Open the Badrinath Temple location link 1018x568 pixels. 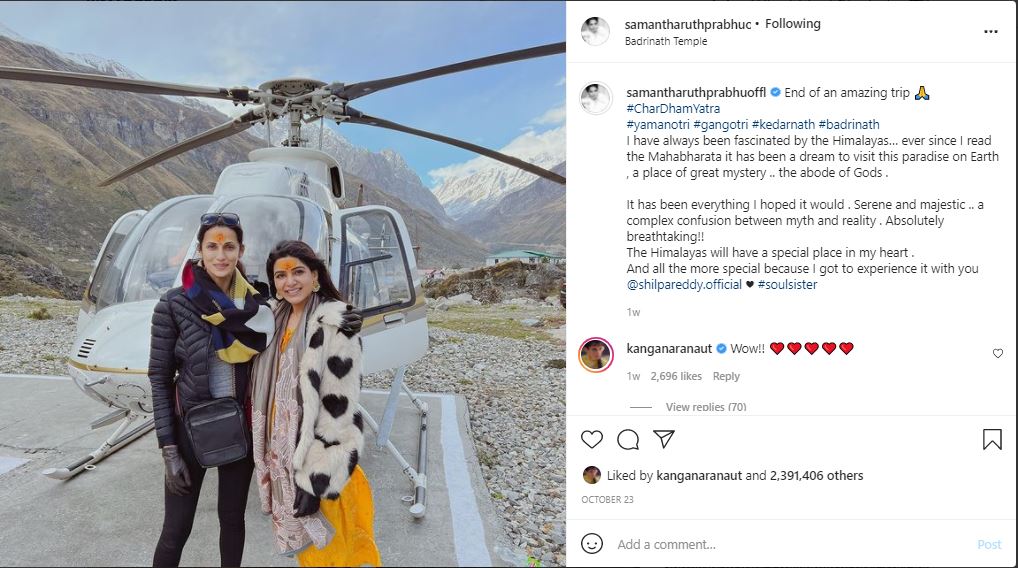665,41
